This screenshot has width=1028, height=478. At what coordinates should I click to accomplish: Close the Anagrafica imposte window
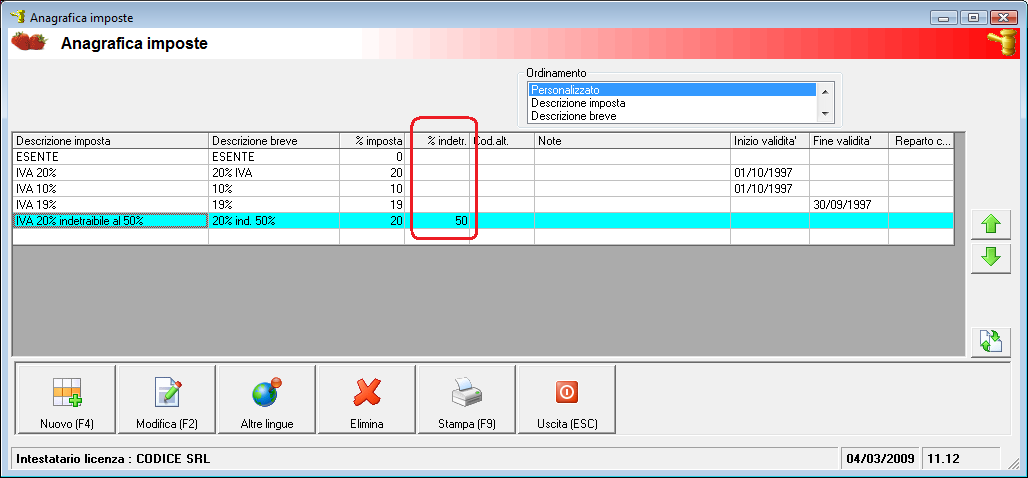coord(1003,17)
